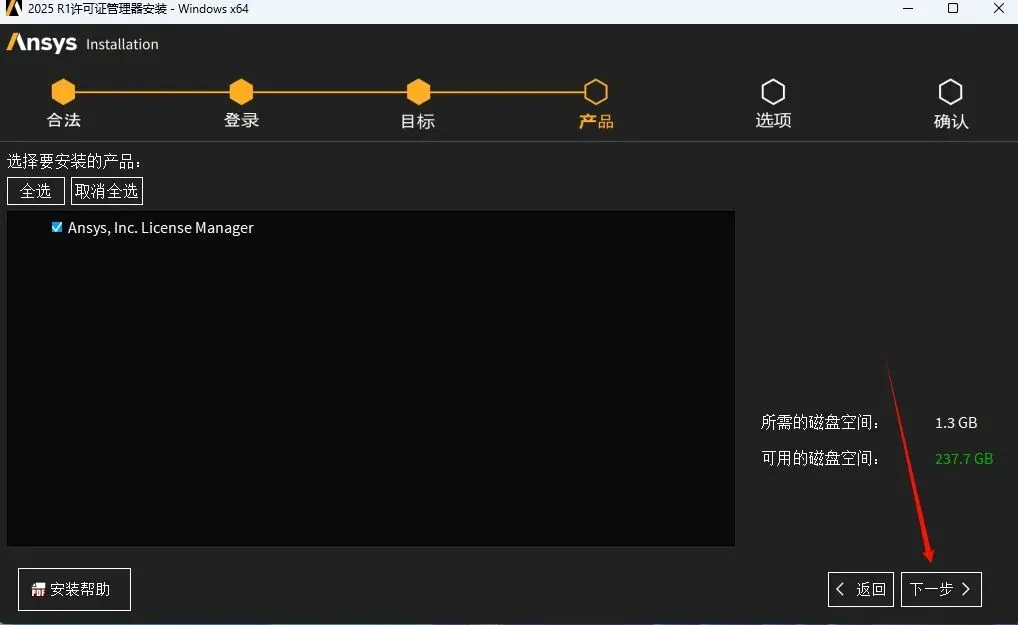Click the 1.3 GB required disk space value
Viewport: 1018px width, 625px height.
pos(956,423)
